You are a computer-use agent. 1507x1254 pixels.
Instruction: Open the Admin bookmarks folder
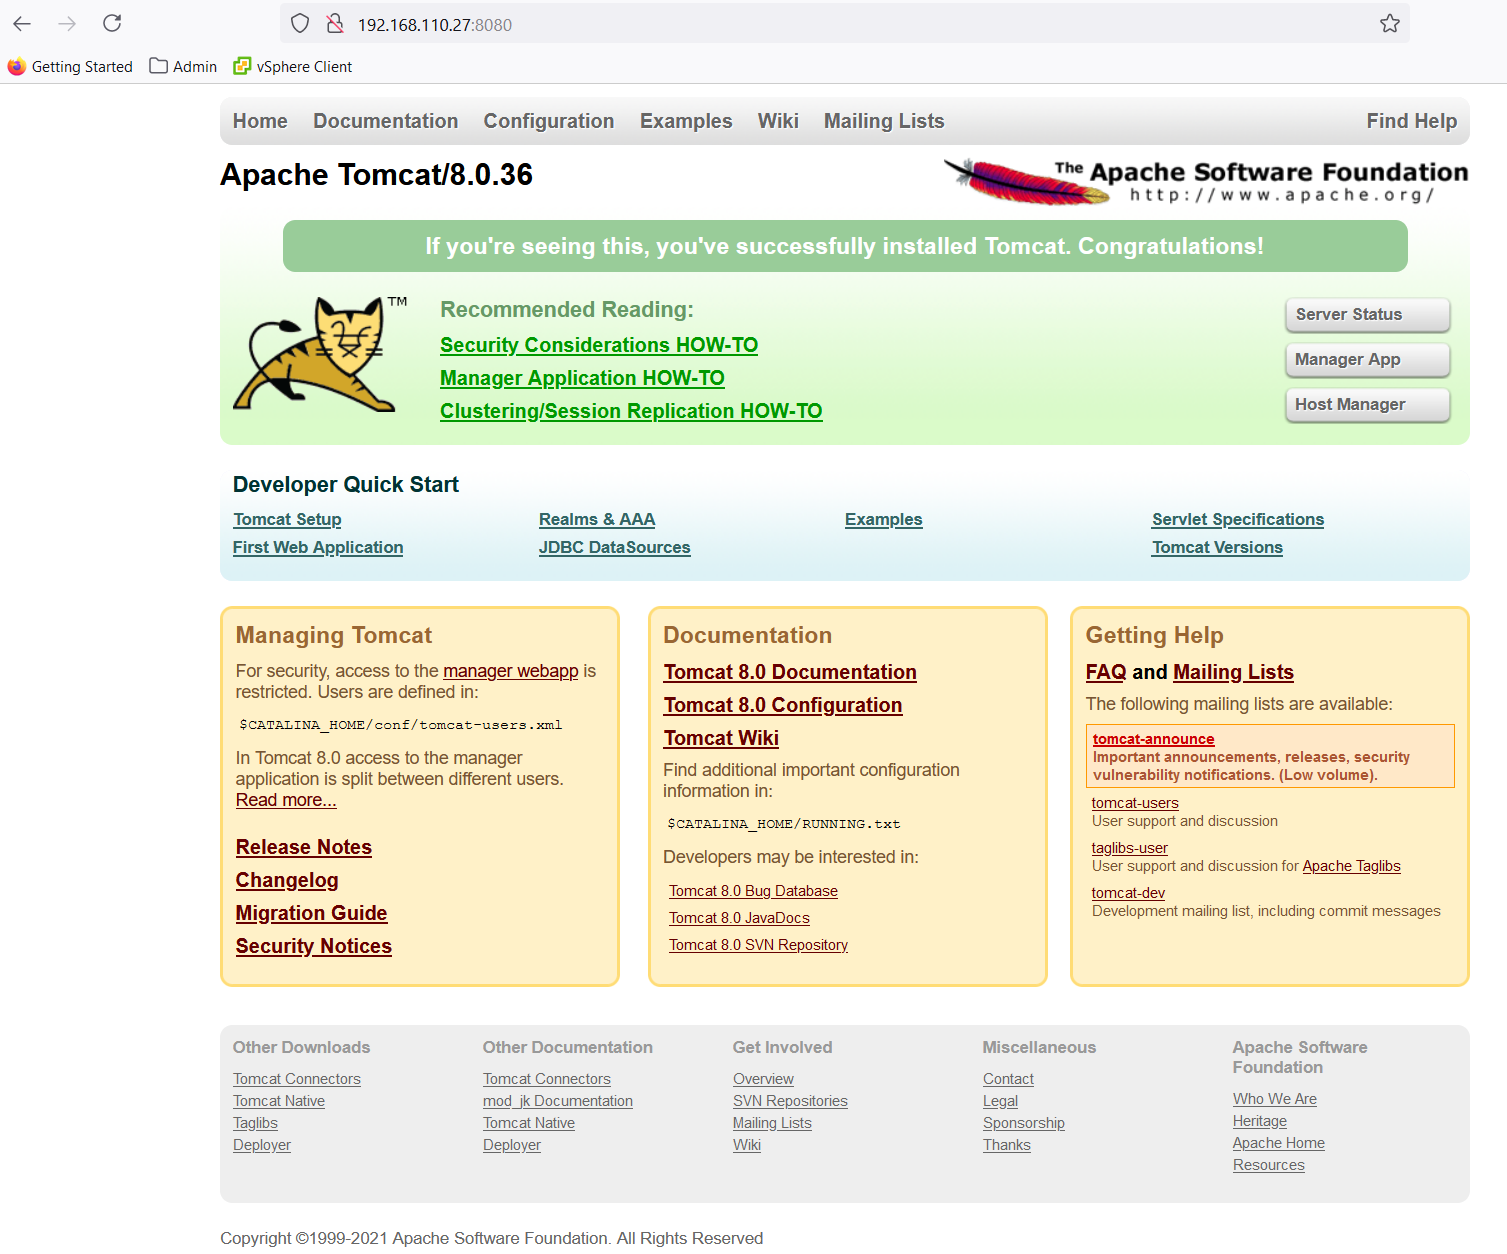[x=183, y=67]
